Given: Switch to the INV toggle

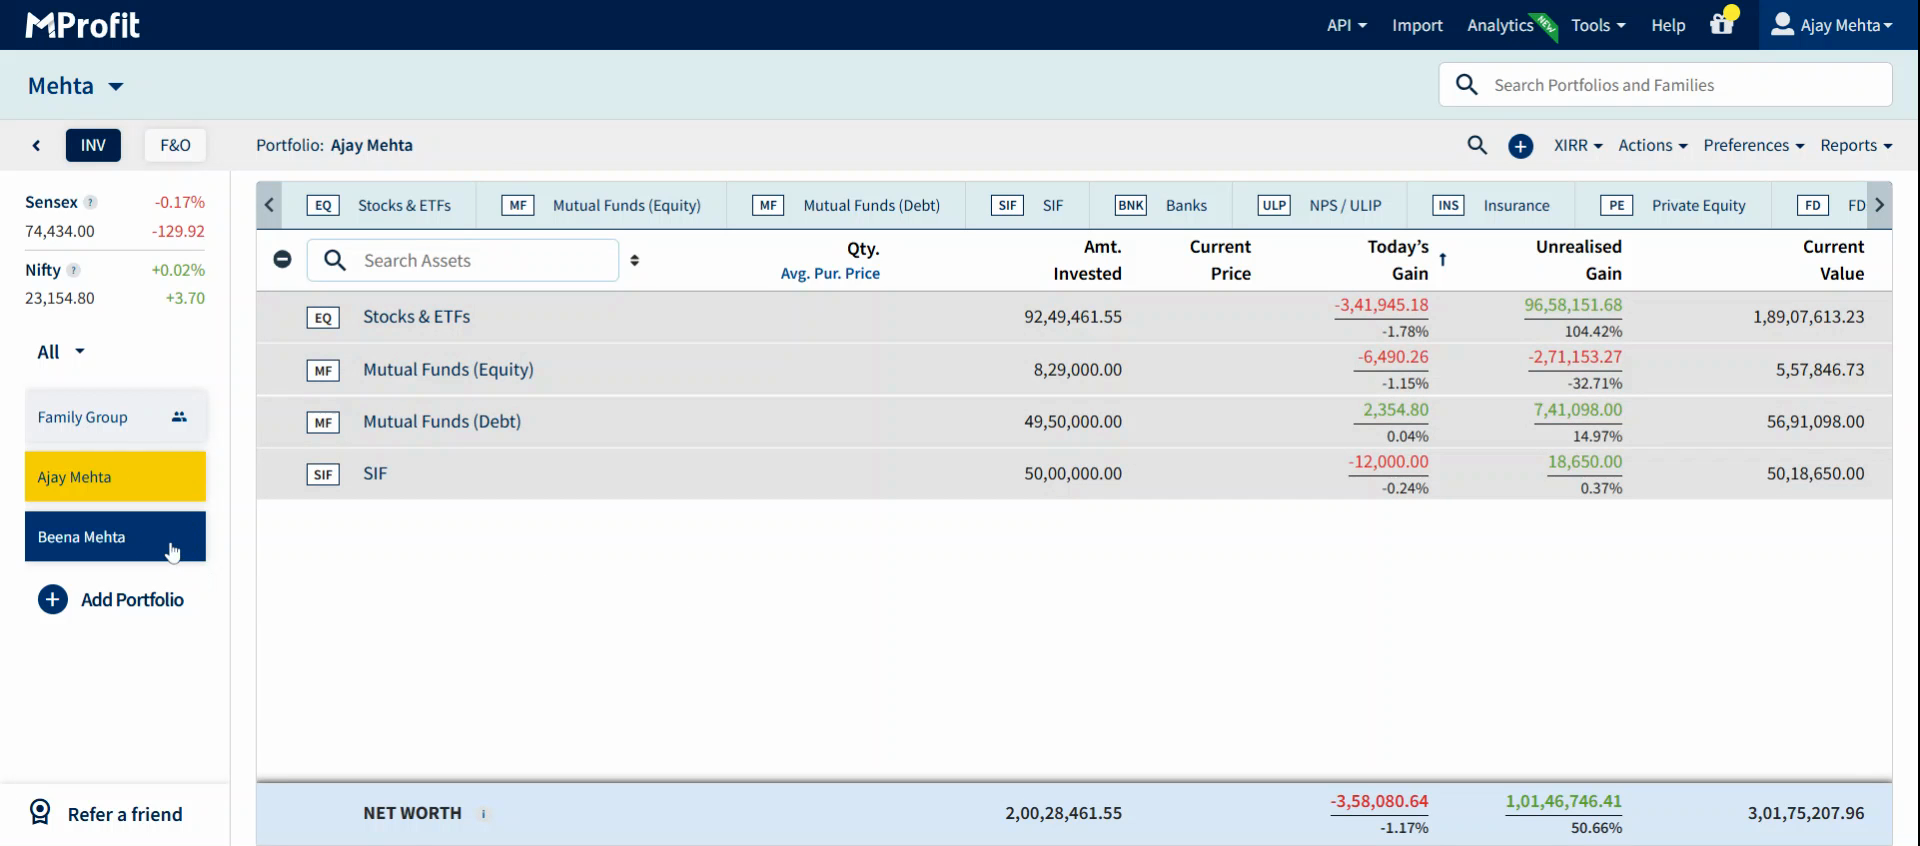Looking at the screenshot, I should point(93,145).
